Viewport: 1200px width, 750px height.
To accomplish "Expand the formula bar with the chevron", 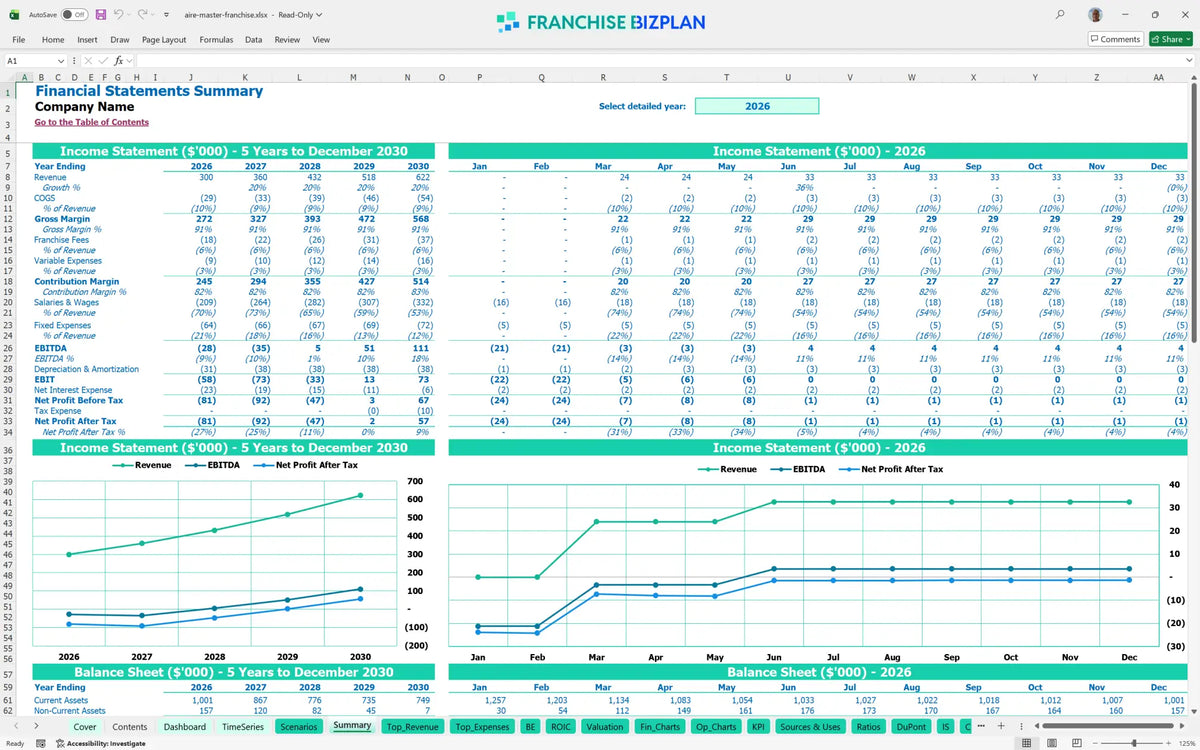I will (1189, 61).
